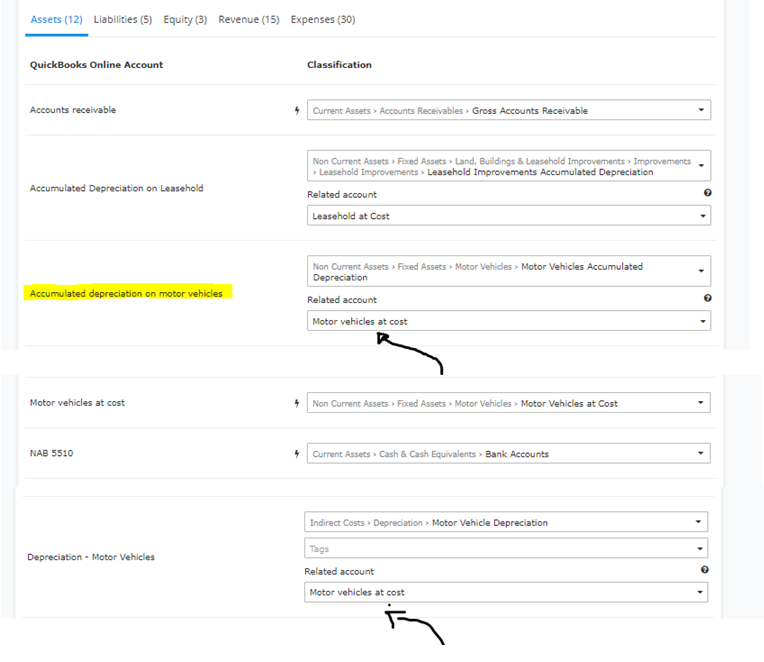Switch to the Assets (12) tab

click(x=57, y=19)
